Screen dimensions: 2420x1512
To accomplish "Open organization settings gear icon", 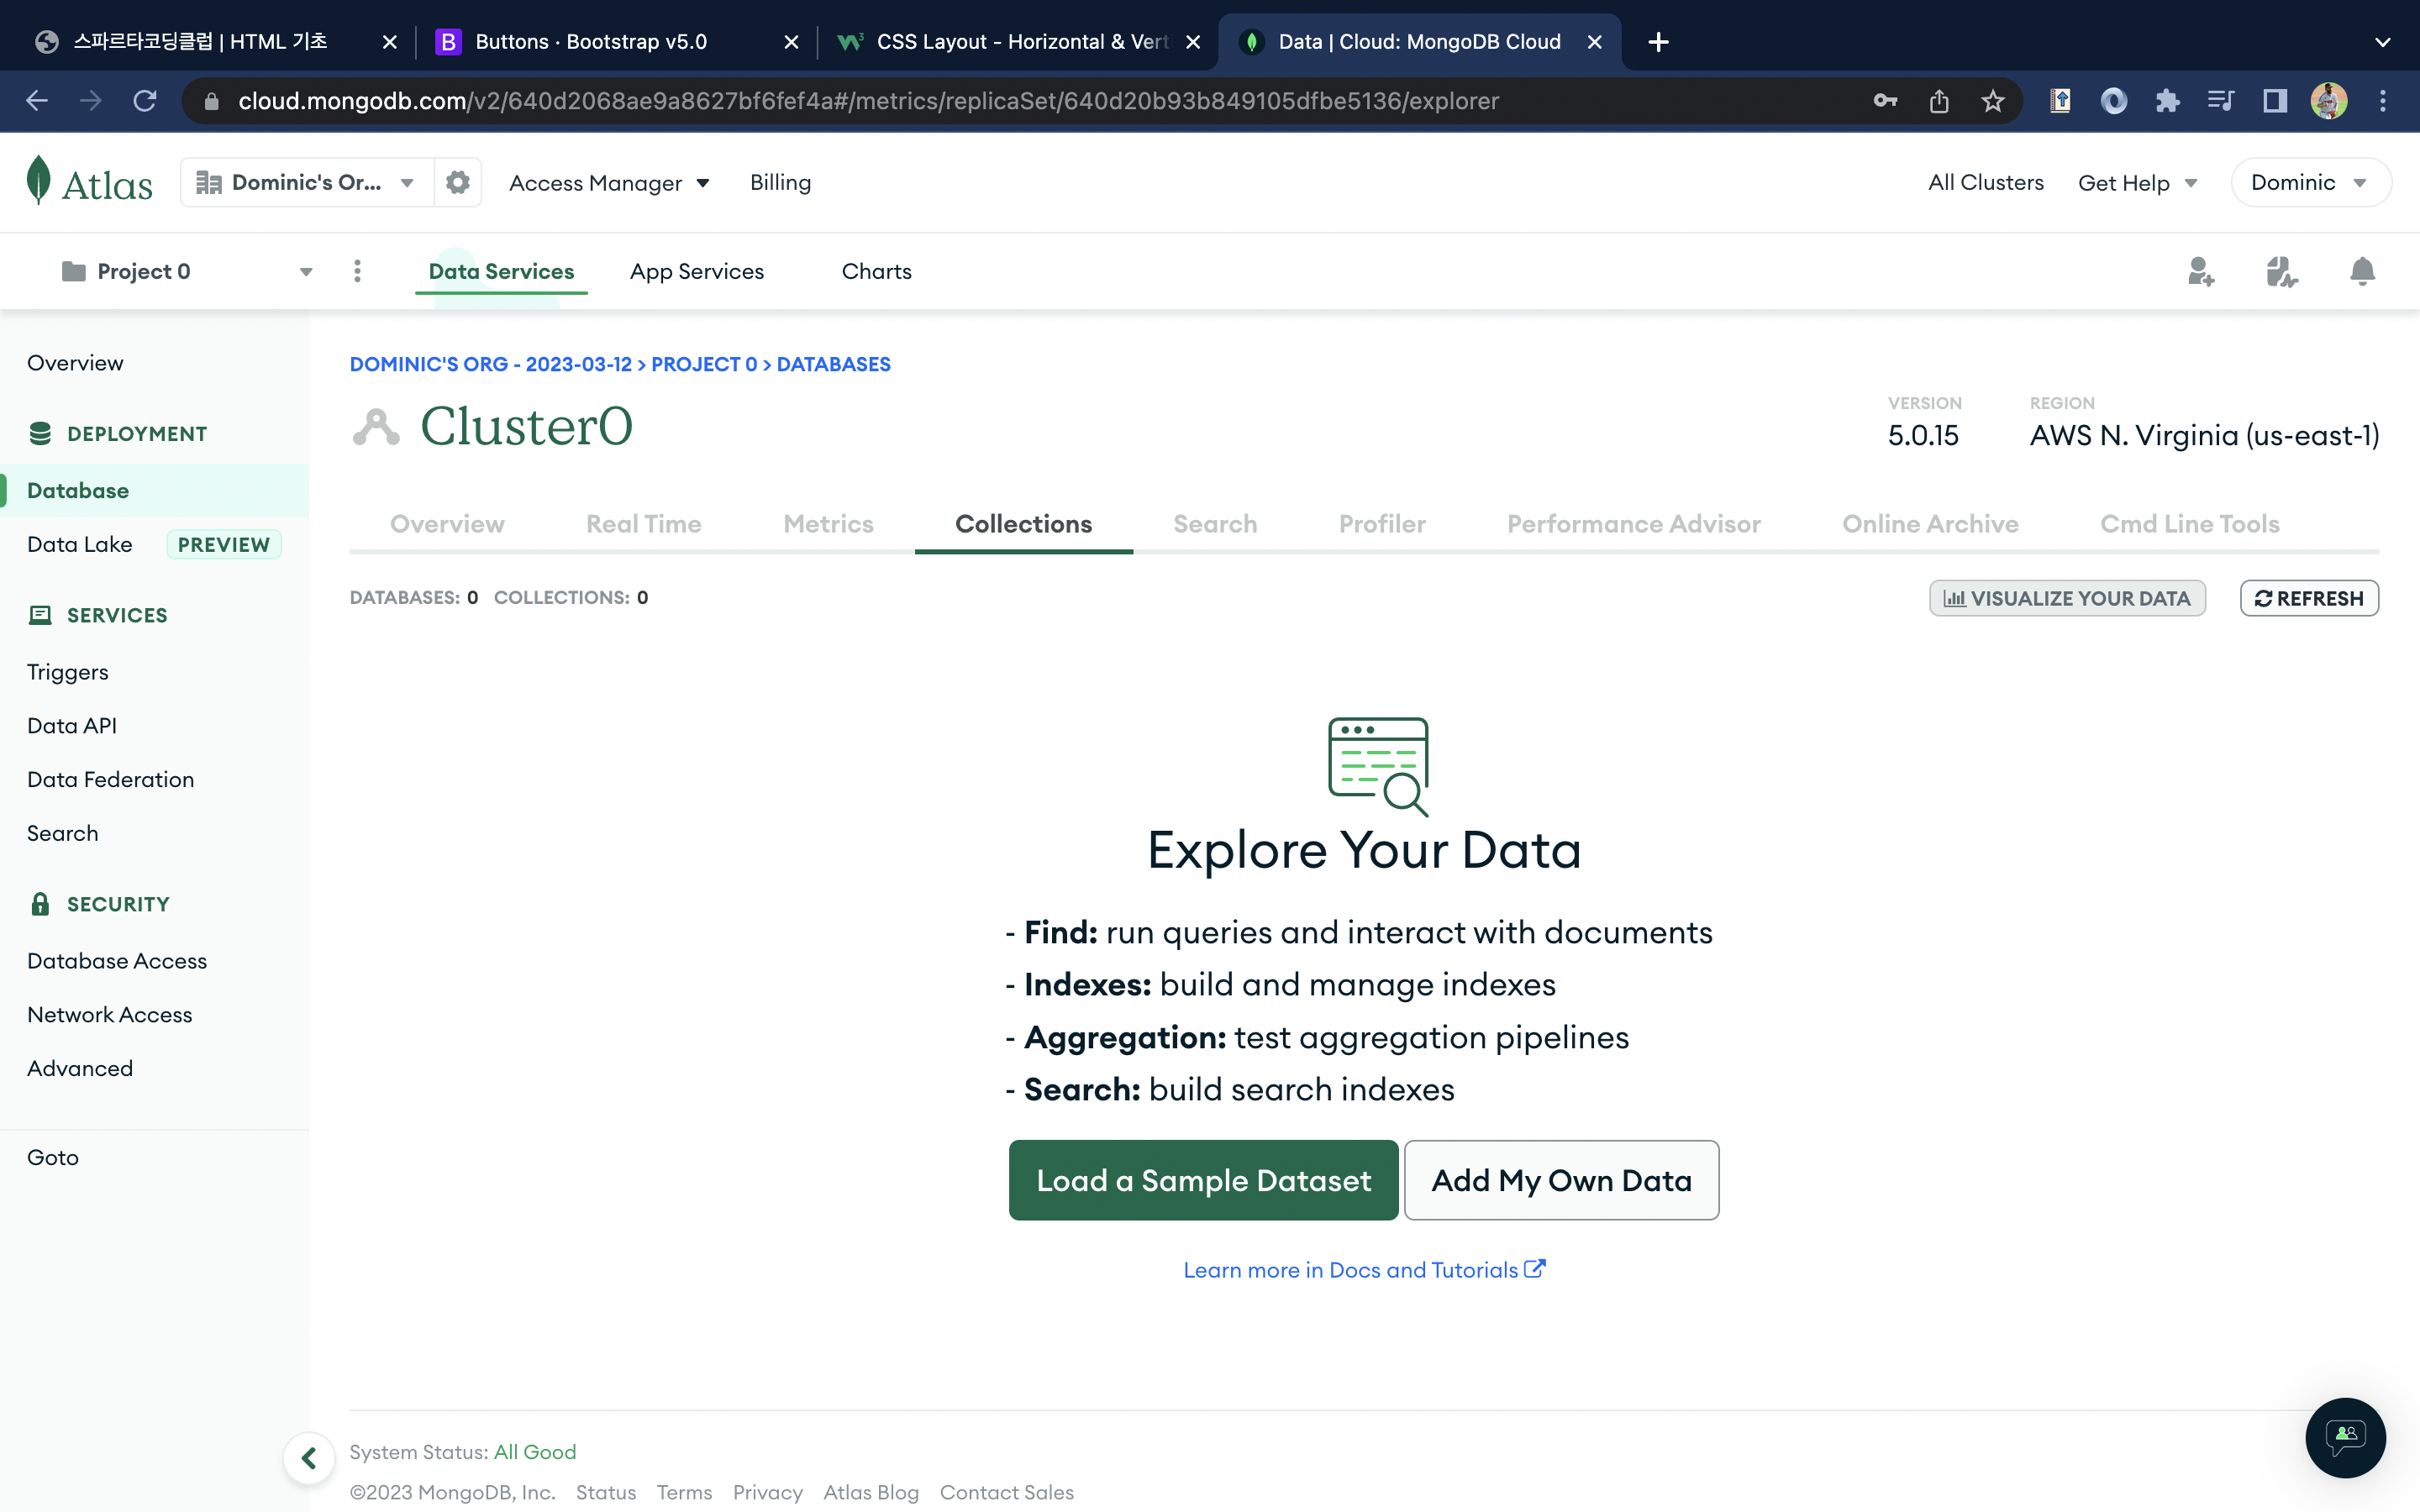I will point(458,182).
